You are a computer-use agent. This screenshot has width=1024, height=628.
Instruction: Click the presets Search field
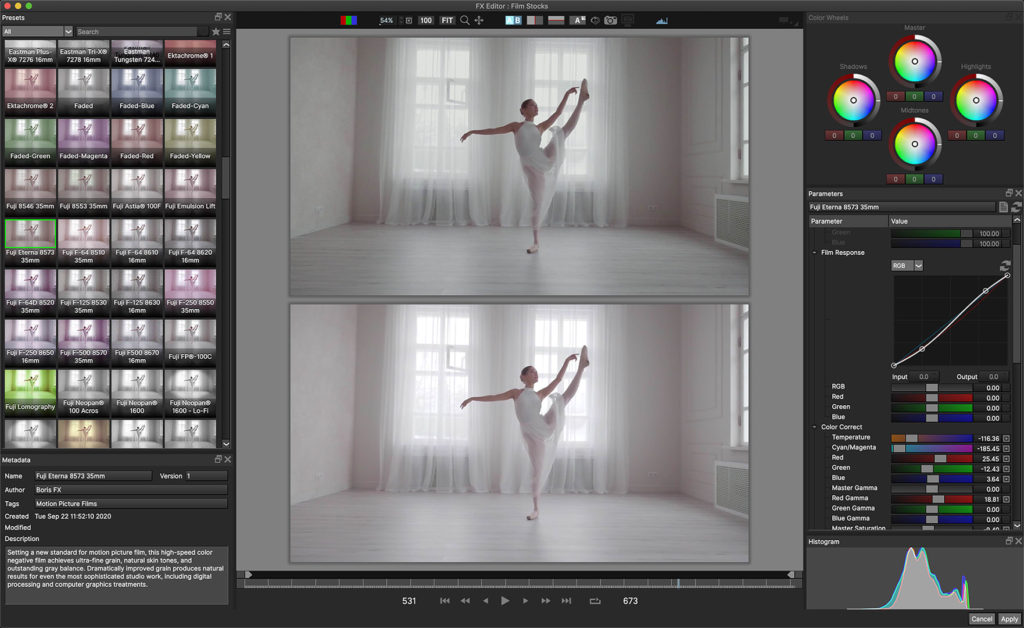click(x=137, y=31)
